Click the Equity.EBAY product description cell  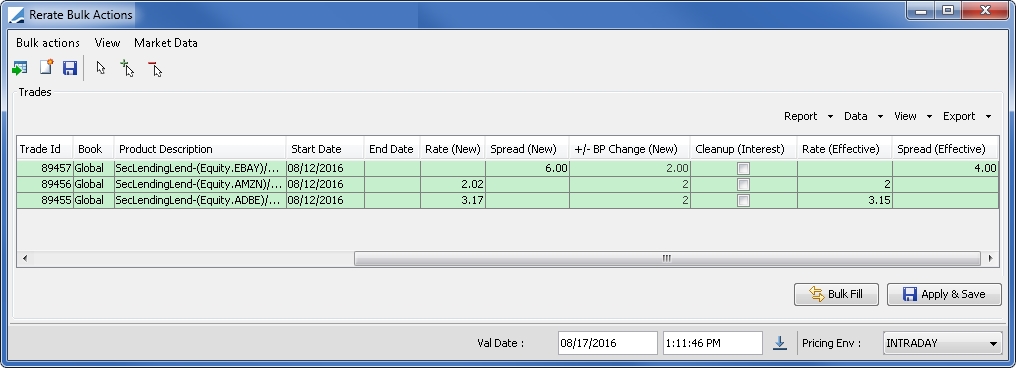200,168
